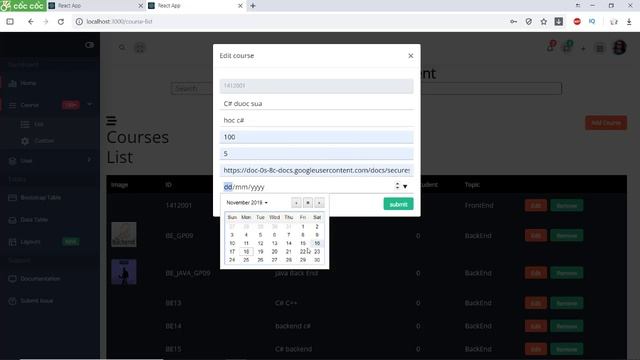Click the field containing 5
The width and height of the screenshot is (640, 360).
click(x=316, y=153)
